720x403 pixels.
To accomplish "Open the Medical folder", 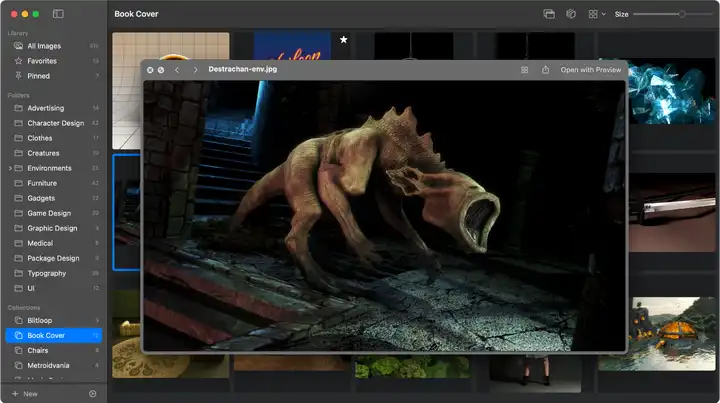I will [54, 243].
